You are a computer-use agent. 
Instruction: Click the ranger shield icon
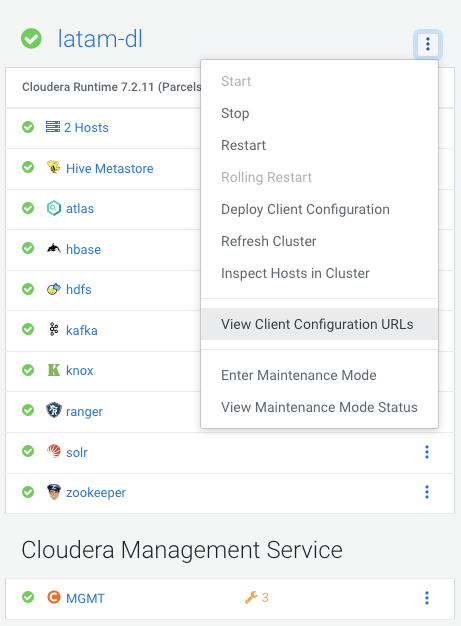pos(53,410)
